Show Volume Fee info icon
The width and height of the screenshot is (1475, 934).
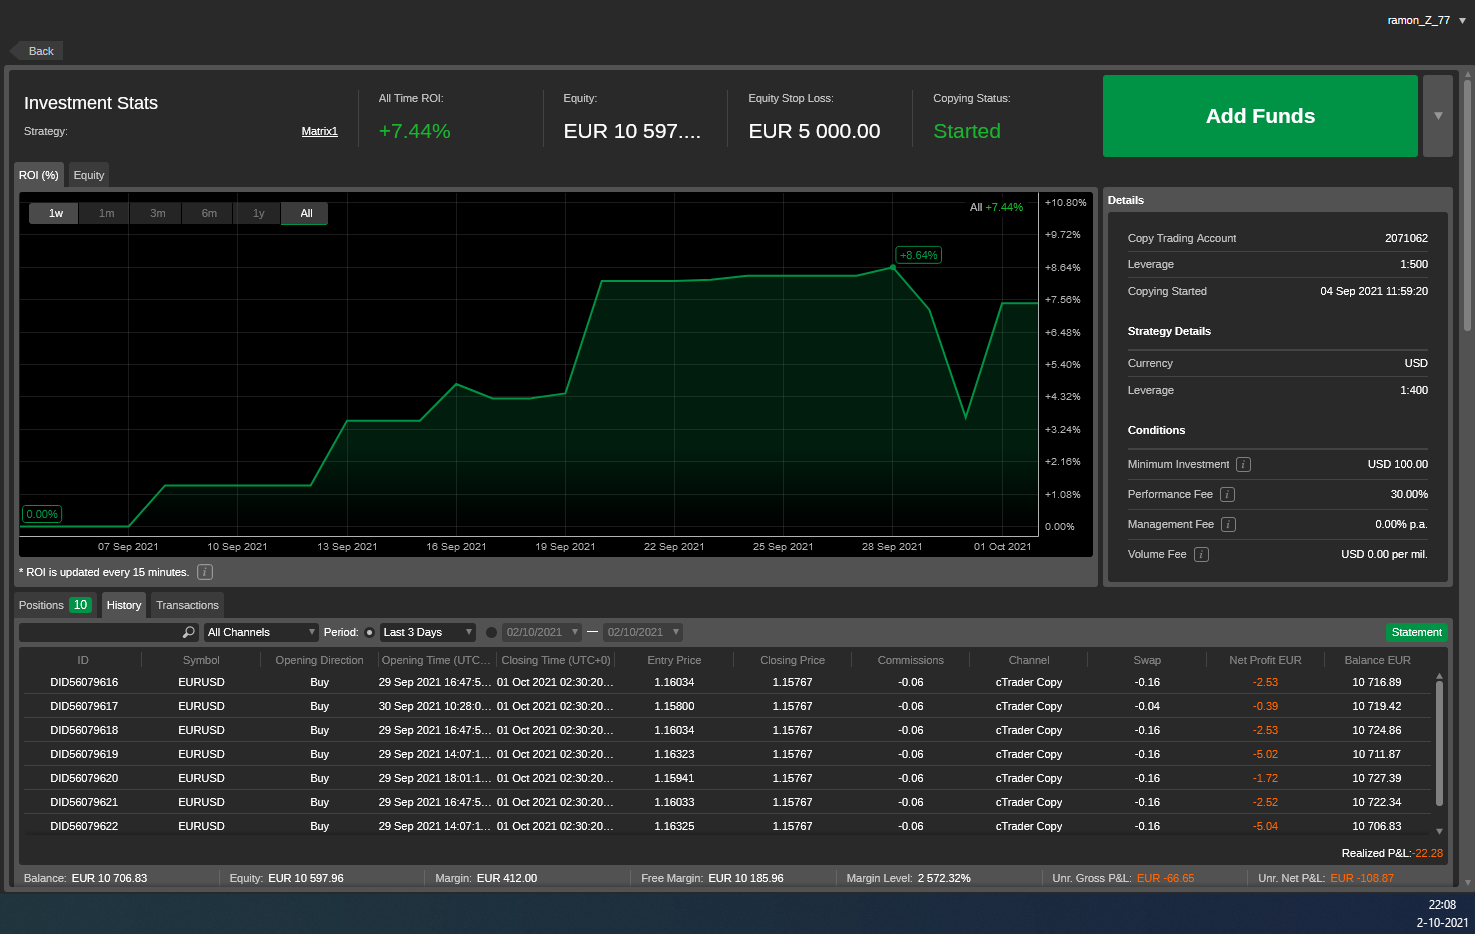point(1202,554)
